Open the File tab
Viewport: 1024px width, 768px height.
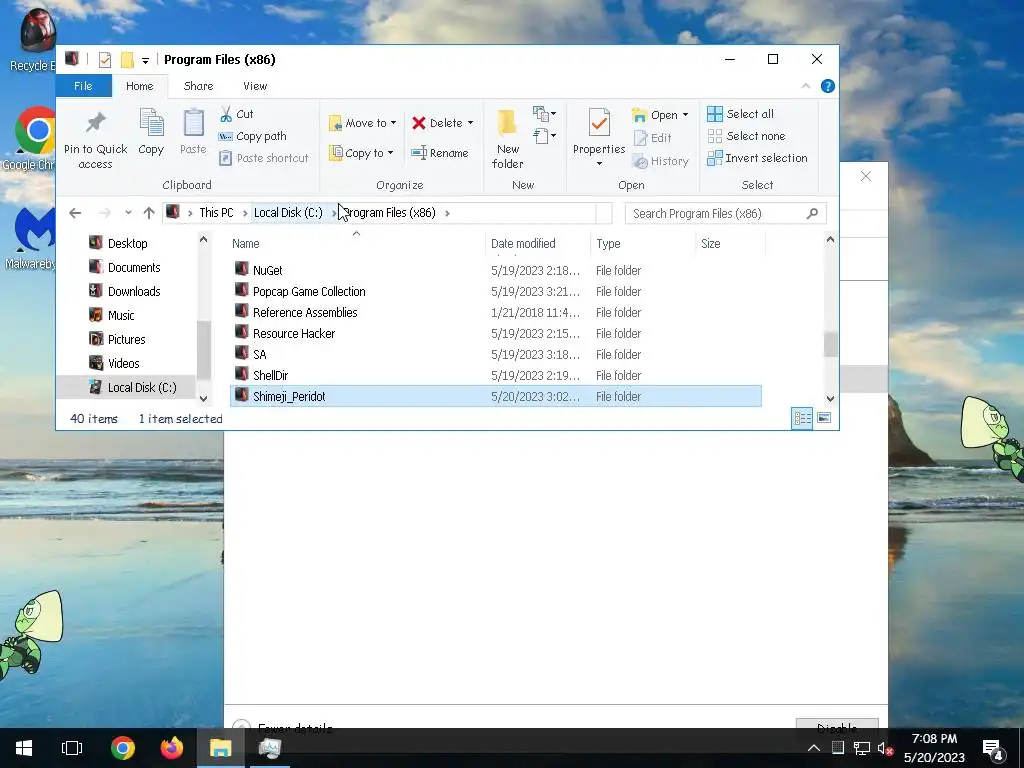[x=83, y=86]
